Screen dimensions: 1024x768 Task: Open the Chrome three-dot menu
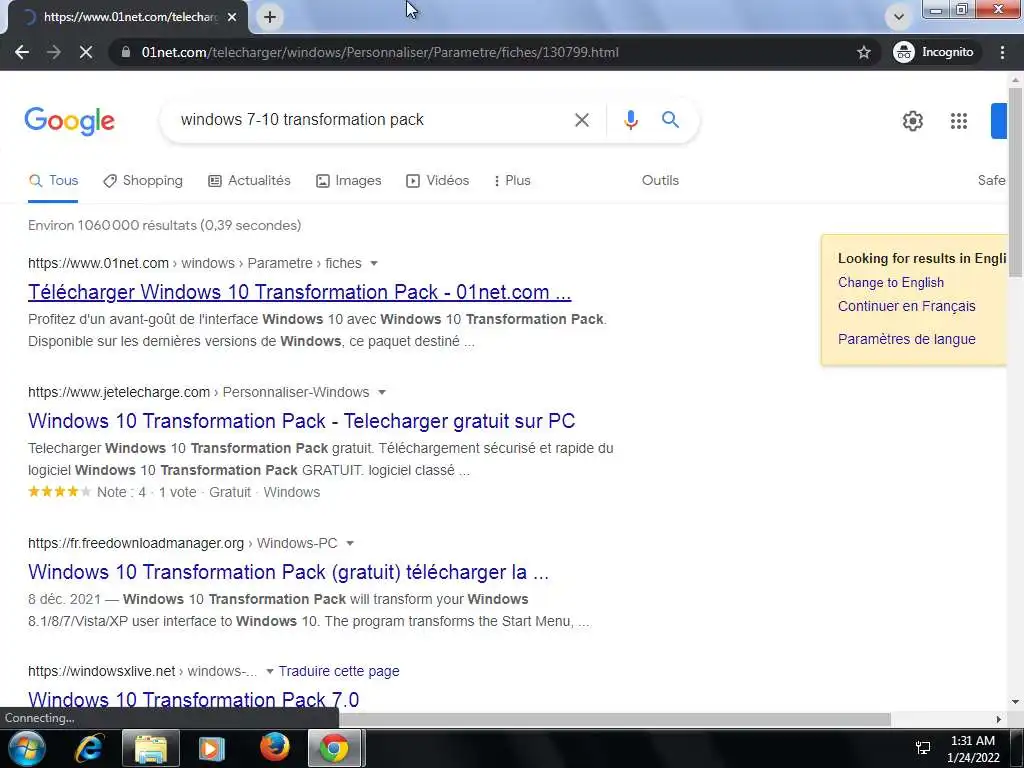pyautogui.click(x=1002, y=52)
